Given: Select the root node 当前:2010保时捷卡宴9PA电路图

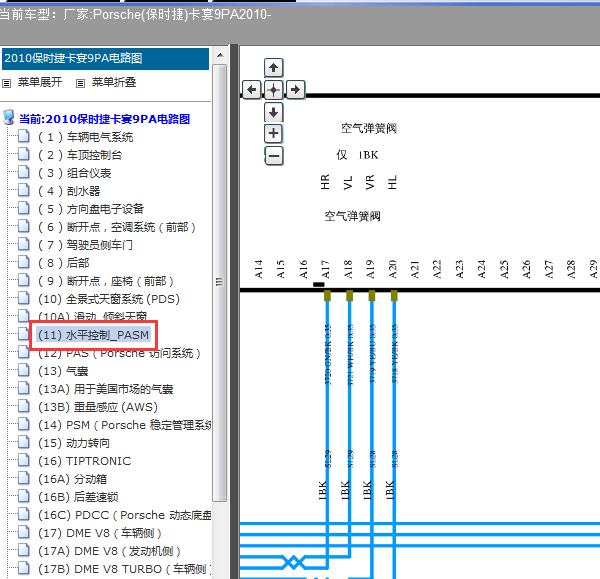Looking at the screenshot, I should [x=104, y=119].
